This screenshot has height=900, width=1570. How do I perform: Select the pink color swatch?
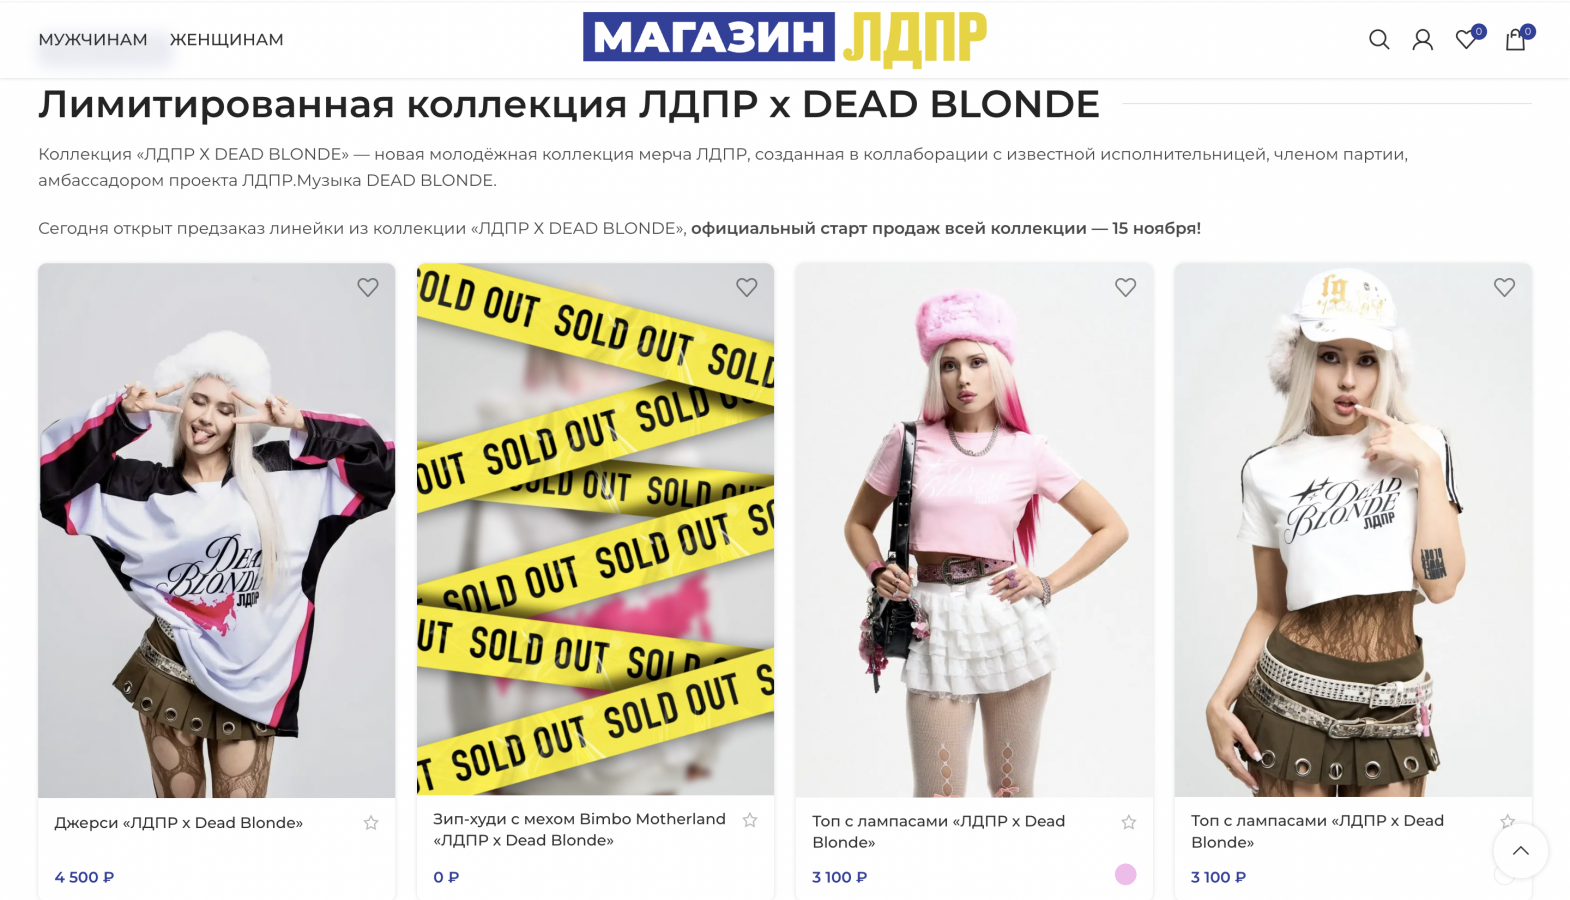point(1126,875)
